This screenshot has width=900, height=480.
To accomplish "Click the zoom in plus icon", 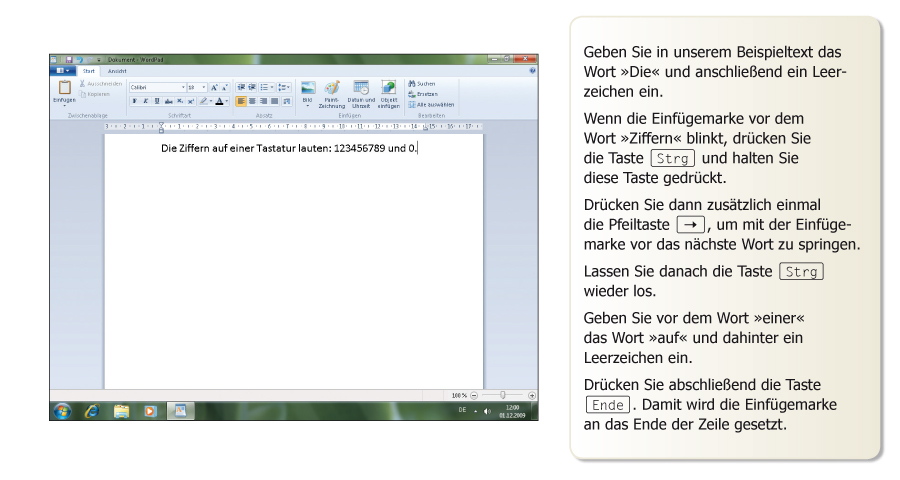I will point(531,396).
